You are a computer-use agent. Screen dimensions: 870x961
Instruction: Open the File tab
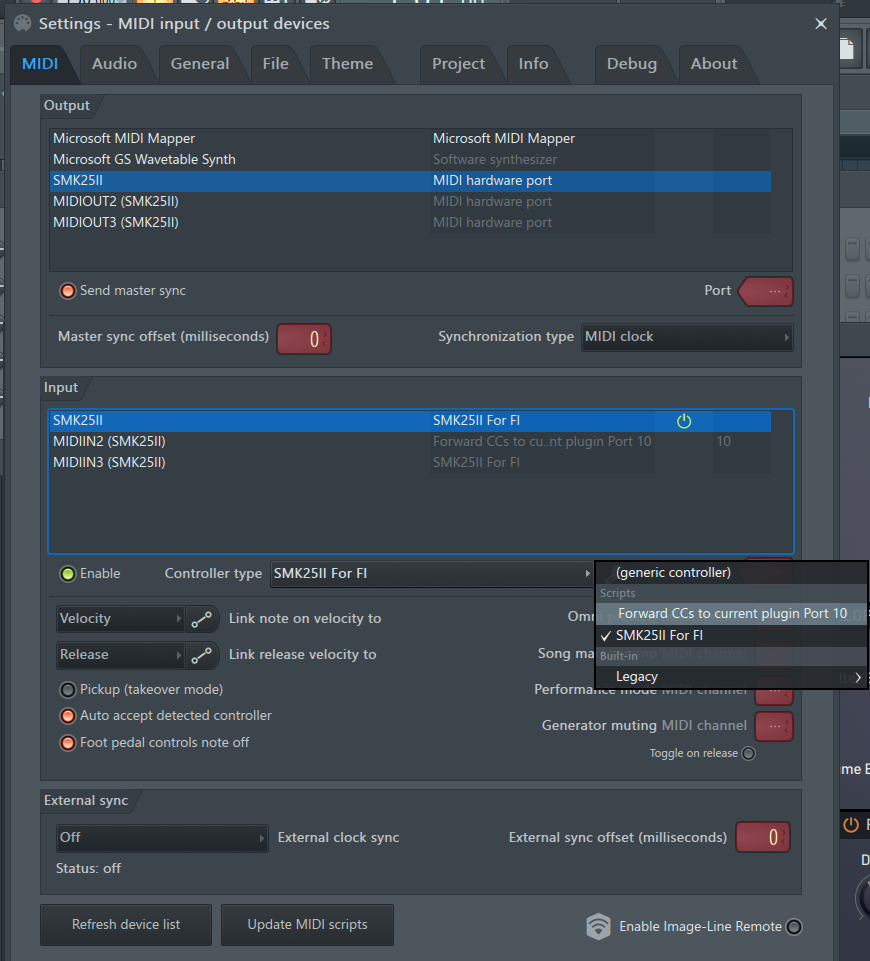pyautogui.click(x=276, y=64)
